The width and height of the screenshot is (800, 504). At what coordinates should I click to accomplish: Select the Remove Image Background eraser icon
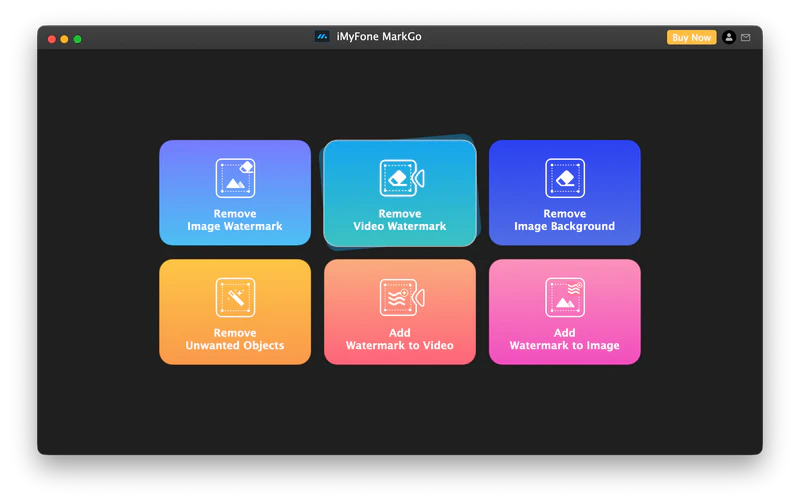pyautogui.click(x=565, y=178)
